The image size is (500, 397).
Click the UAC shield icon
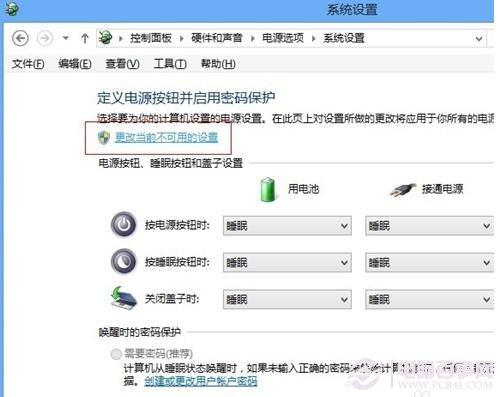[x=104, y=137]
